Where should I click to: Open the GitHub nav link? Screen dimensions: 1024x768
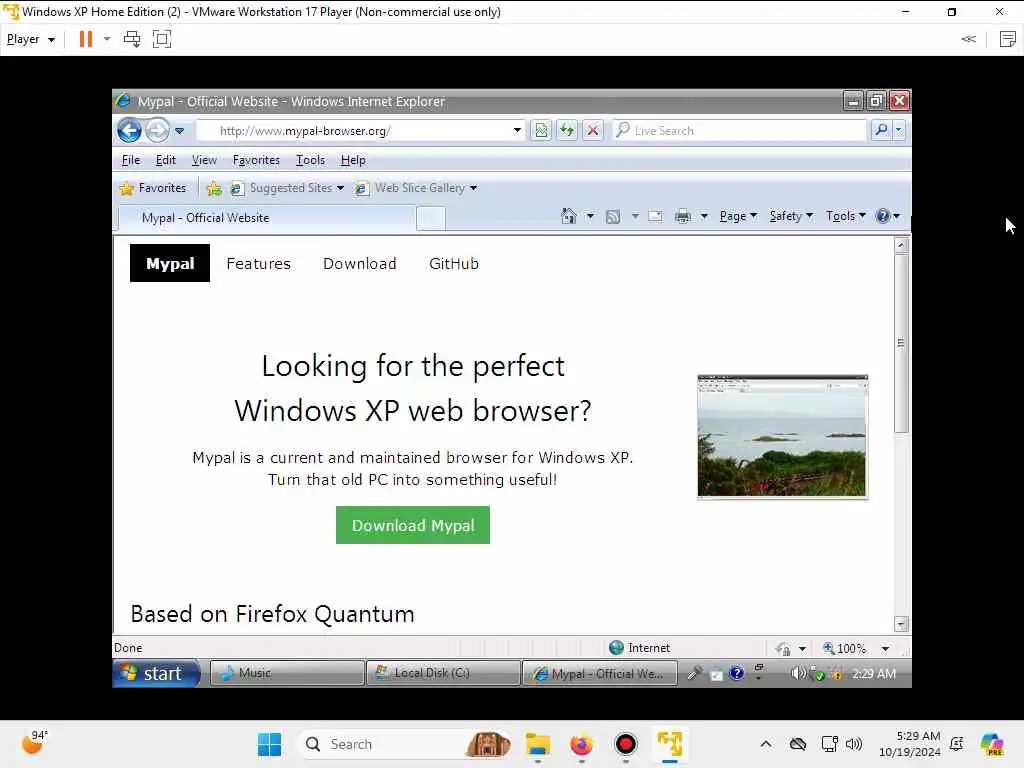[454, 263]
